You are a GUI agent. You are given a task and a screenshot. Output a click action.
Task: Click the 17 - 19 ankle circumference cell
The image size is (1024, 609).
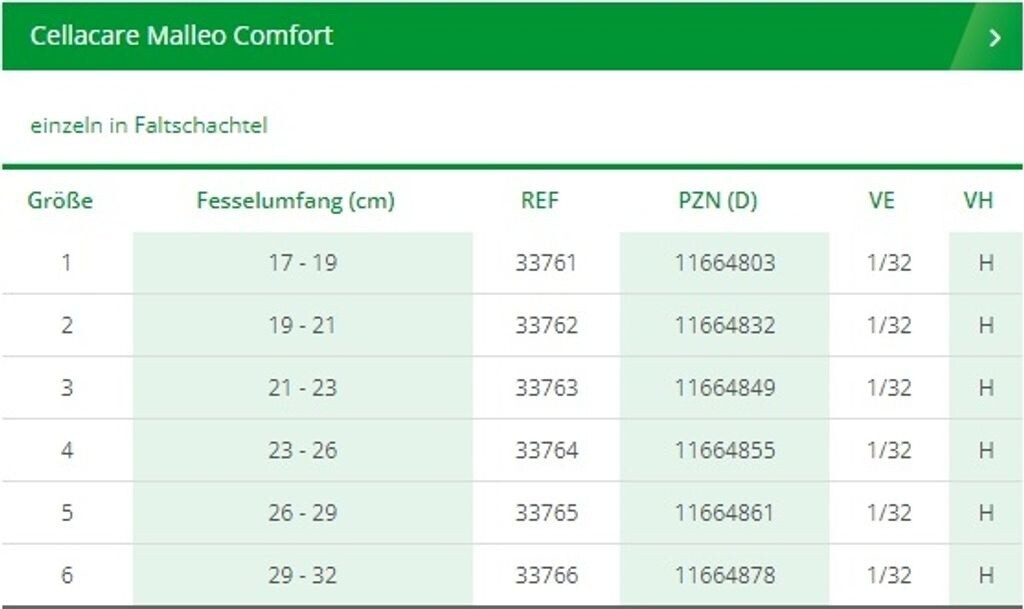pos(302,263)
